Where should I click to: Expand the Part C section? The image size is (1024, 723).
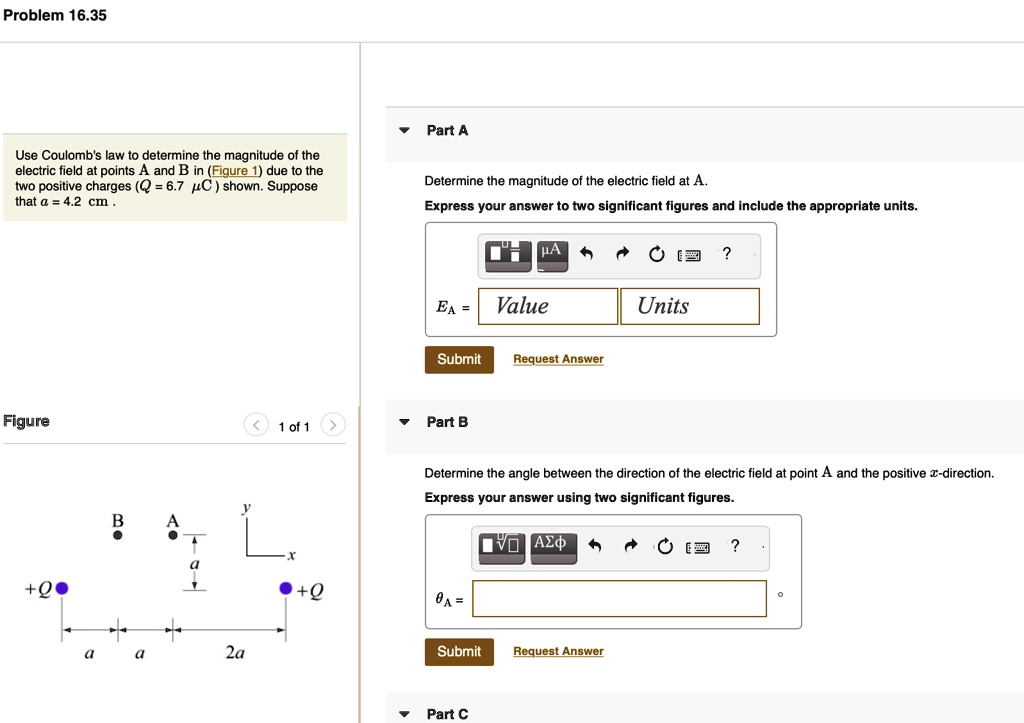click(404, 713)
